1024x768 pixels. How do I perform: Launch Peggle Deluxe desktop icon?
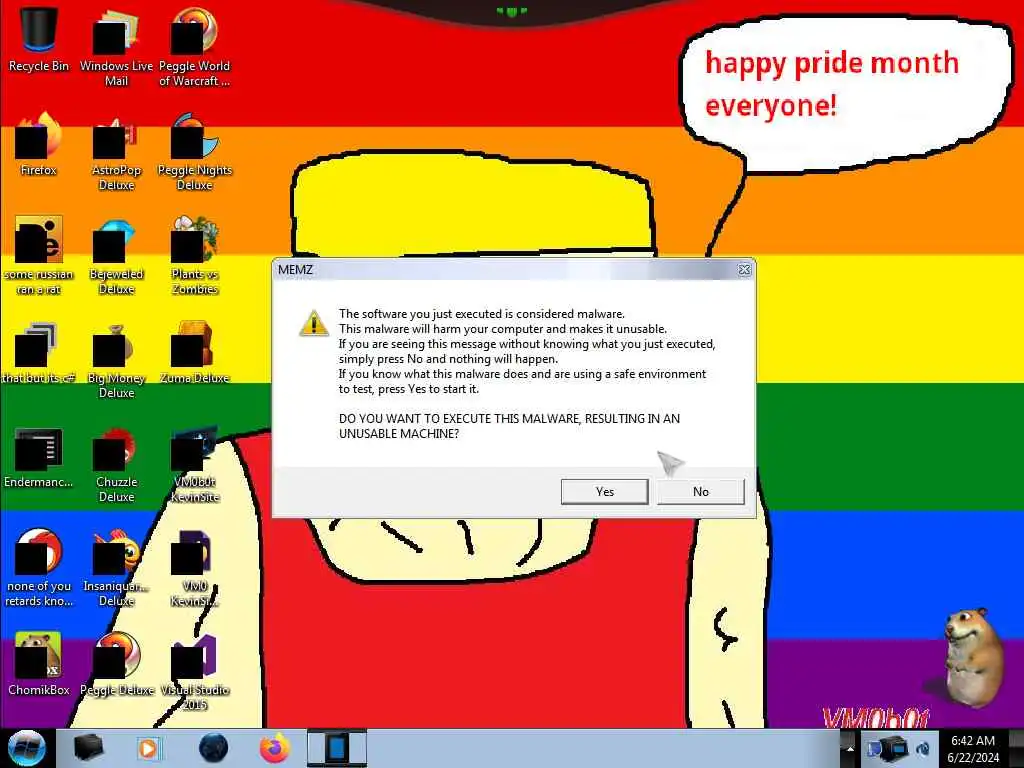(116, 663)
